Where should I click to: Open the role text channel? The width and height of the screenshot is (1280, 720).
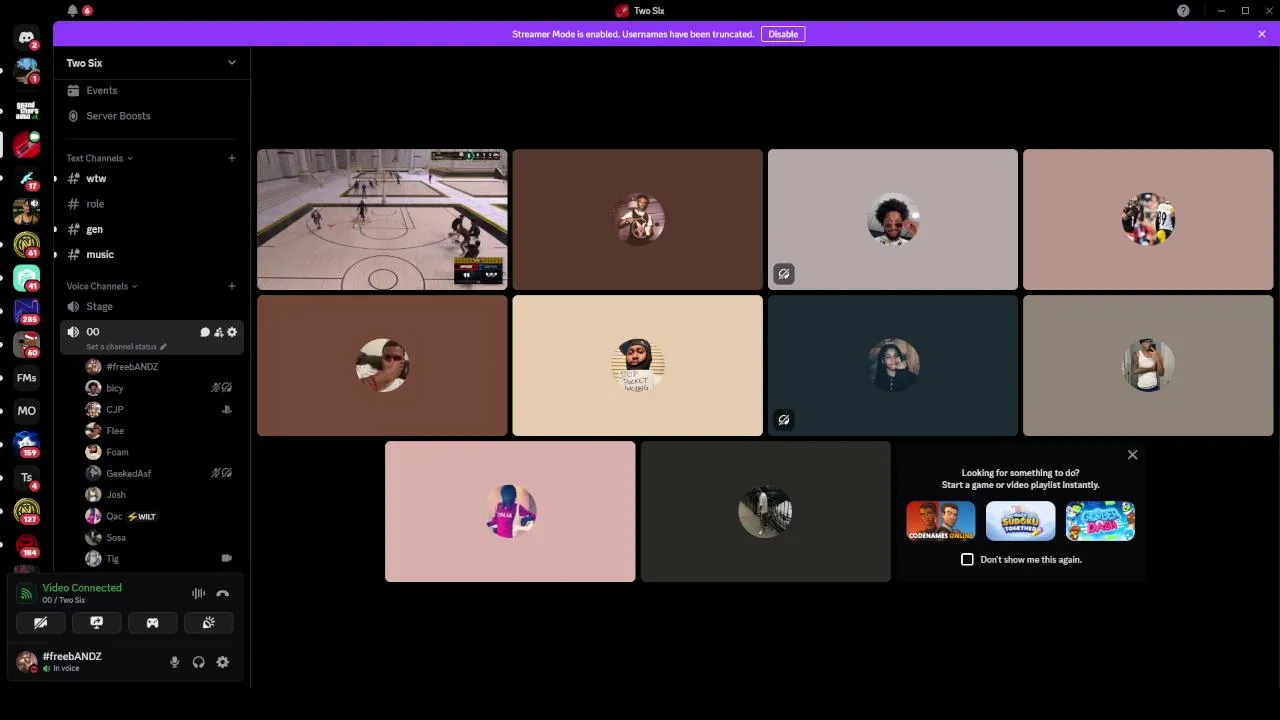tap(150, 204)
